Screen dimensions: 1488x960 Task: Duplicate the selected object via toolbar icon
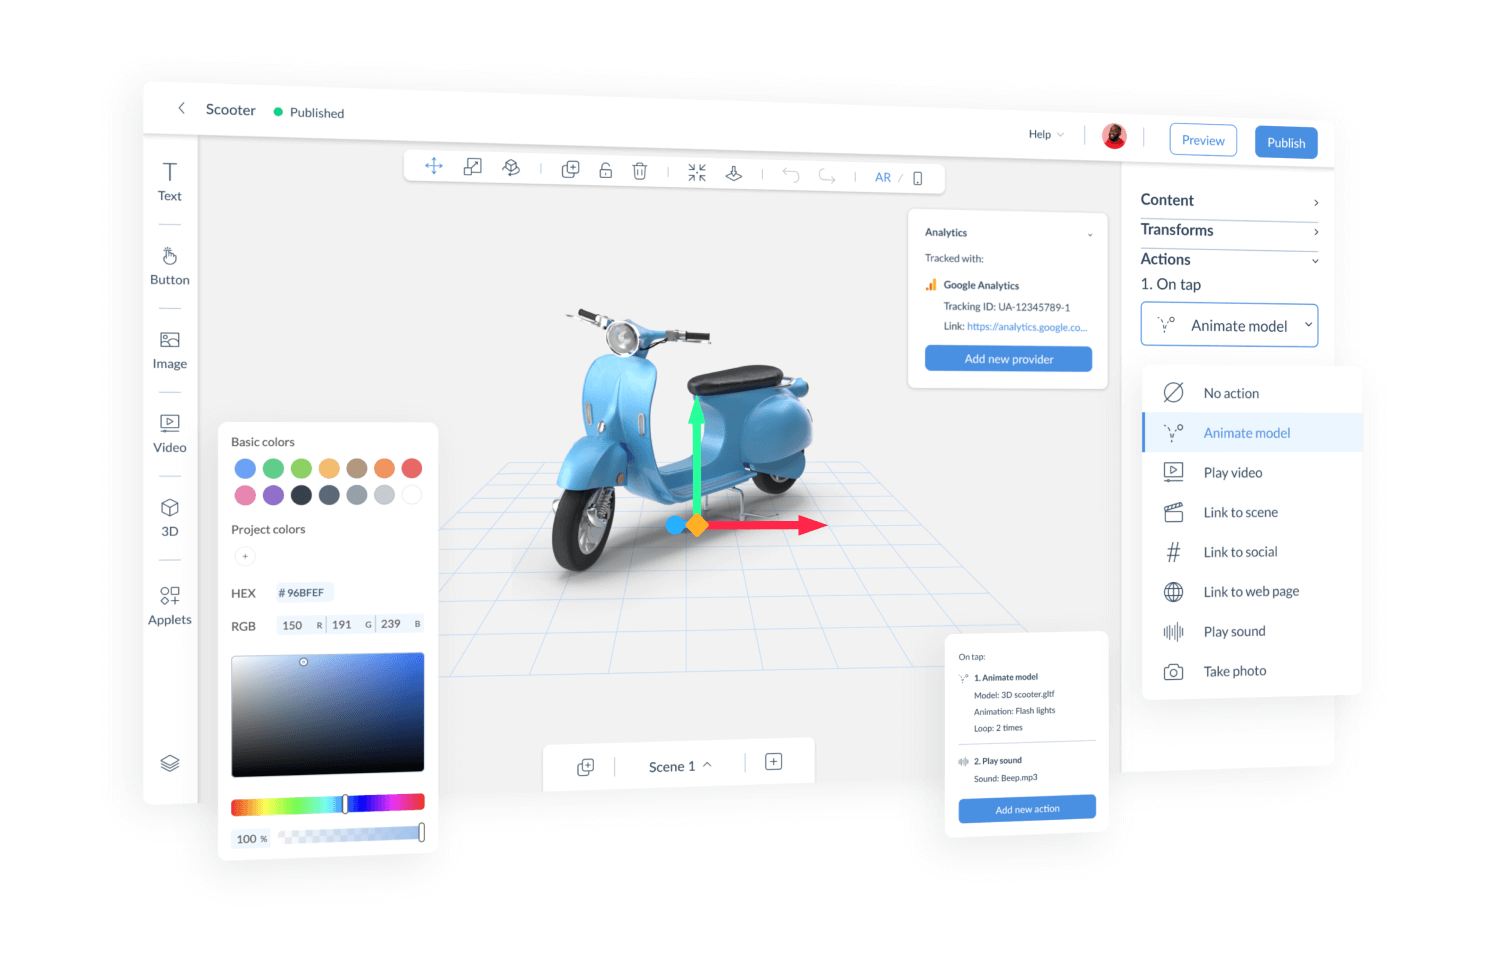pos(570,170)
